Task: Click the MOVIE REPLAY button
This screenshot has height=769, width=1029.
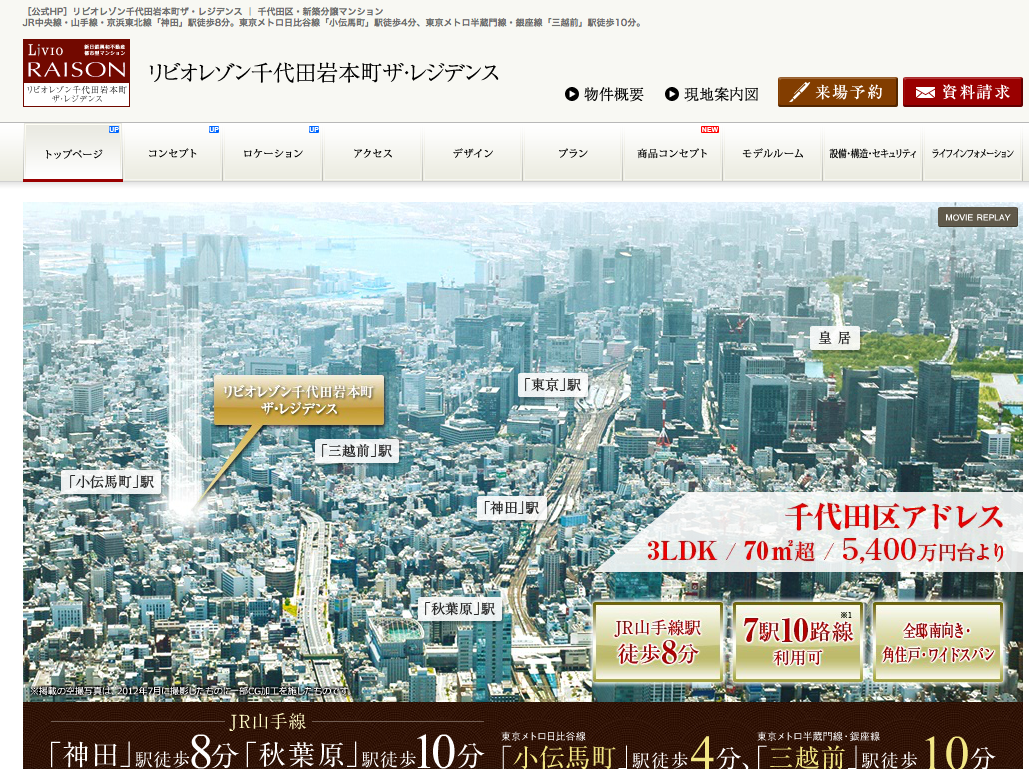Action: pos(977,217)
